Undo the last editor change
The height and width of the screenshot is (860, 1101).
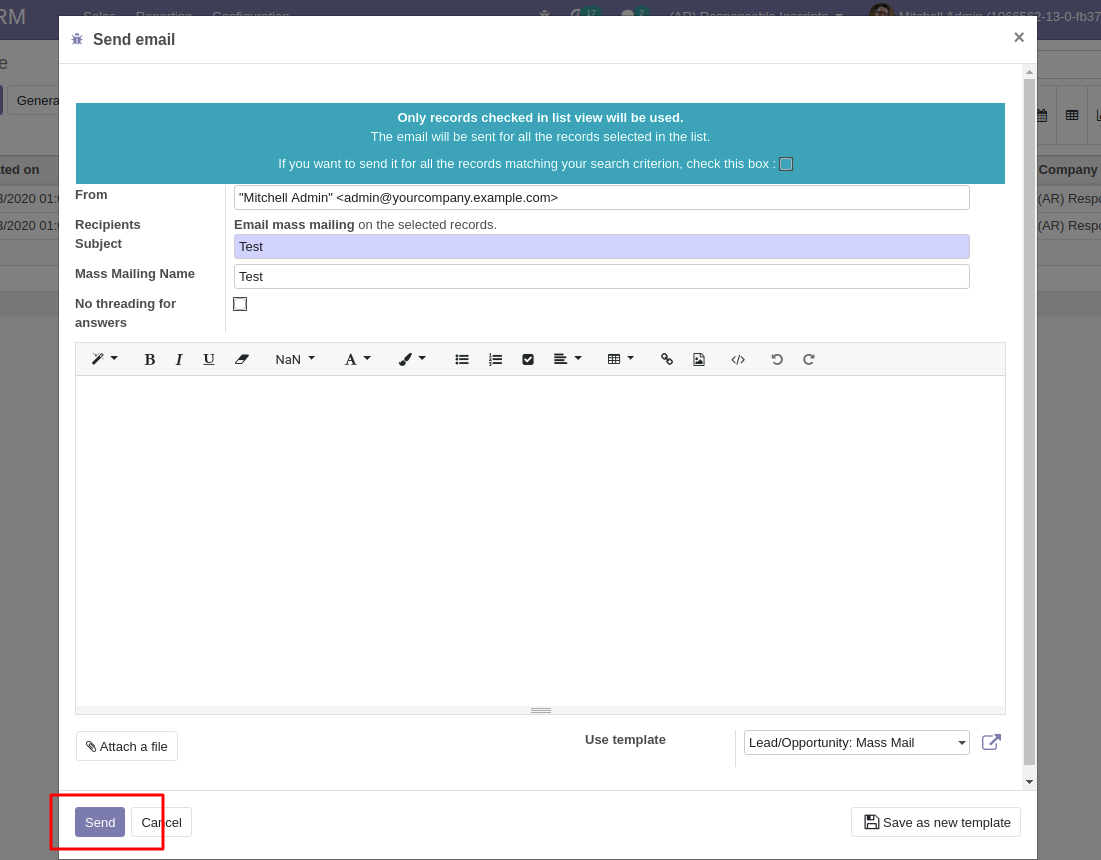(x=777, y=359)
